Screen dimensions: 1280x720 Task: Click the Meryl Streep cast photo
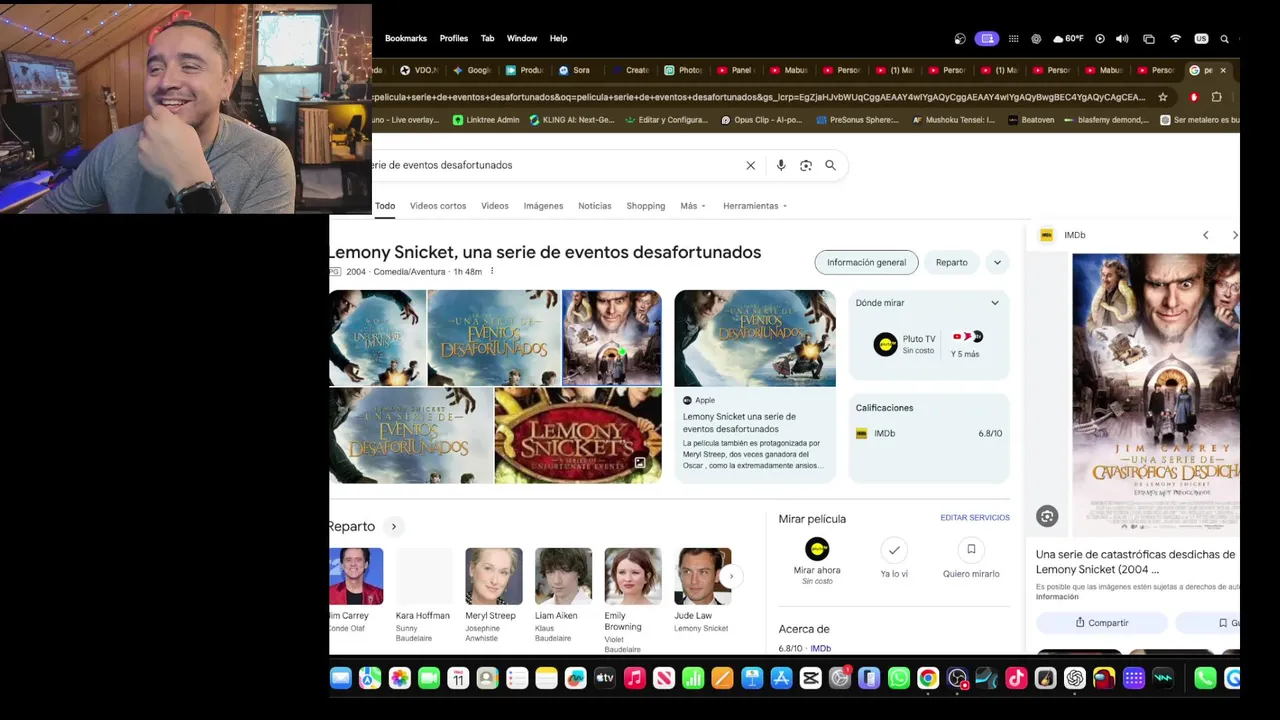(x=493, y=576)
